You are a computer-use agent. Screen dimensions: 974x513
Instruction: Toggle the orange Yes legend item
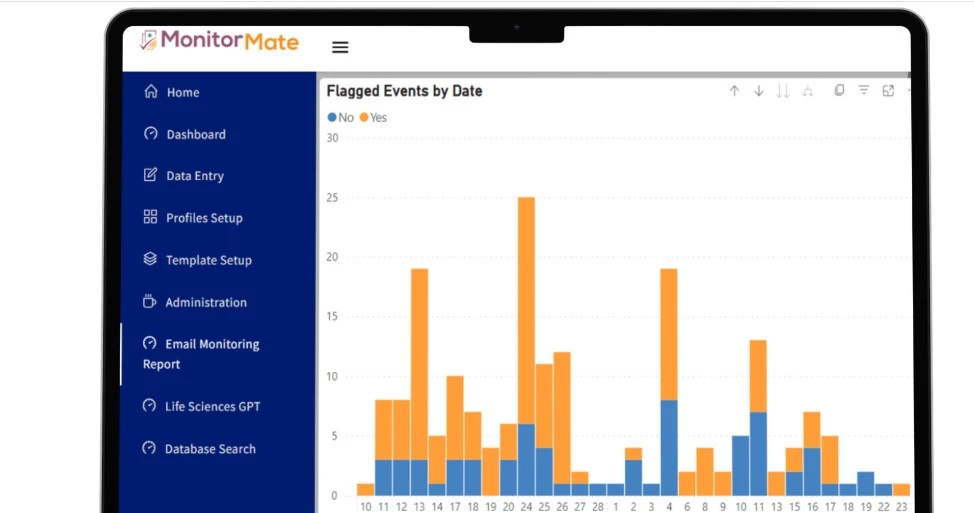click(x=372, y=117)
